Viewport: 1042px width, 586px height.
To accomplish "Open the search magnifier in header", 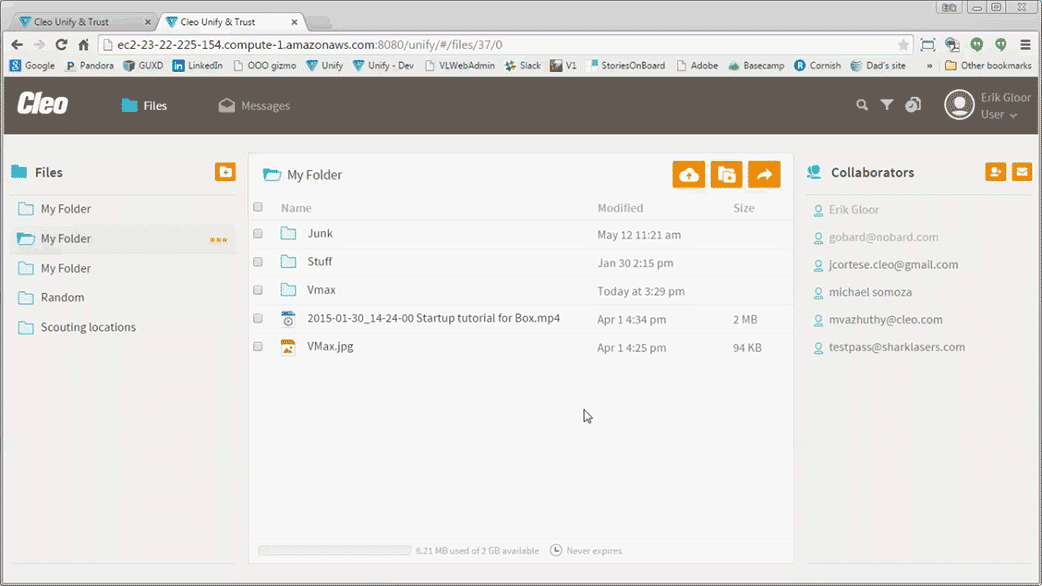I will pos(862,105).
